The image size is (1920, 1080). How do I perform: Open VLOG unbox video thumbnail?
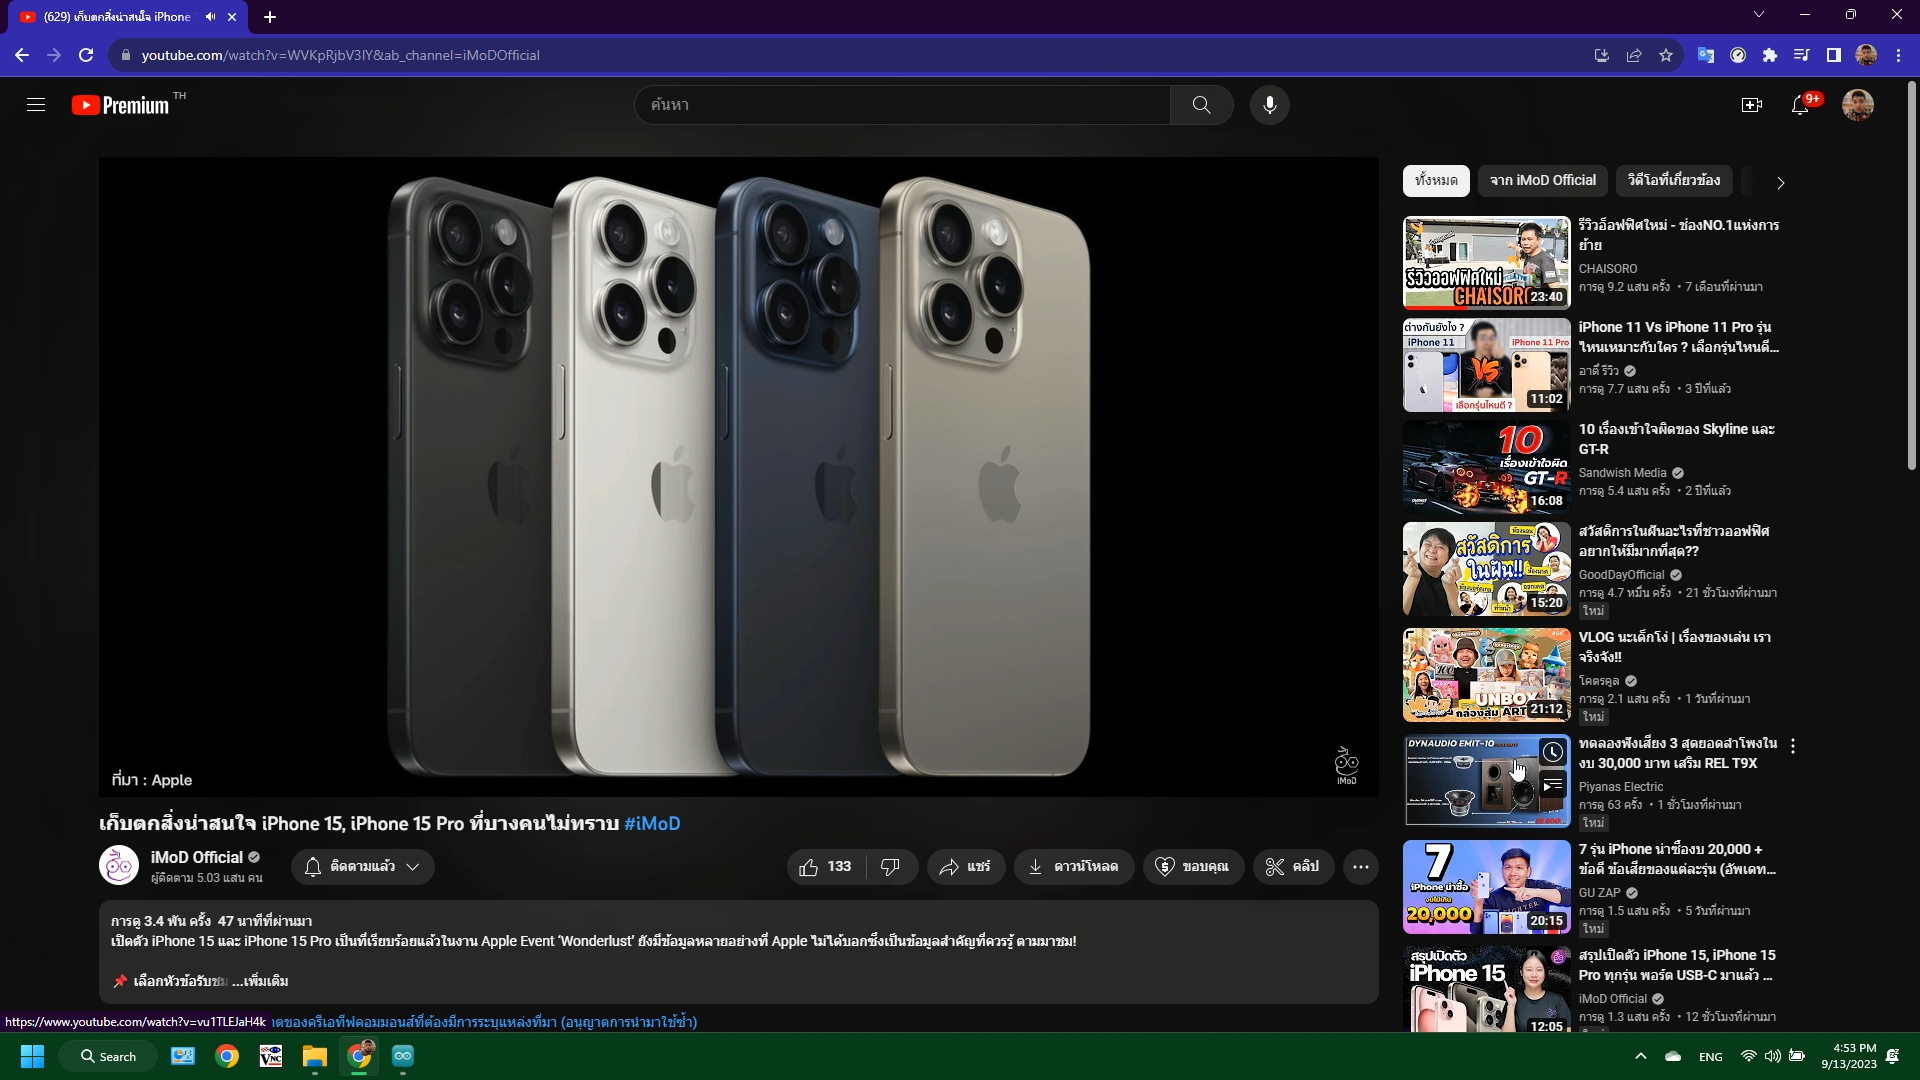pos(1486,675)
